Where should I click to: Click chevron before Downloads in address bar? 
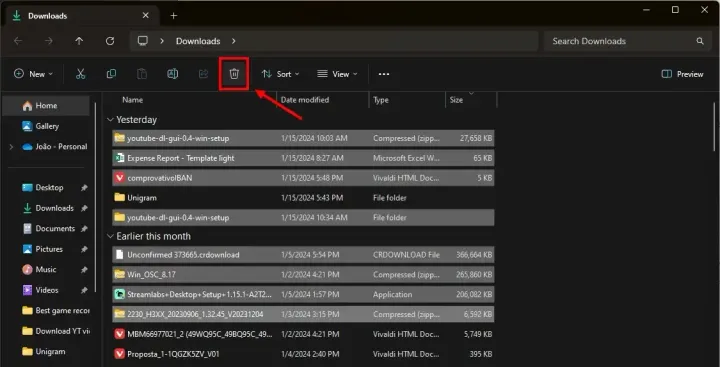(162, 41)
